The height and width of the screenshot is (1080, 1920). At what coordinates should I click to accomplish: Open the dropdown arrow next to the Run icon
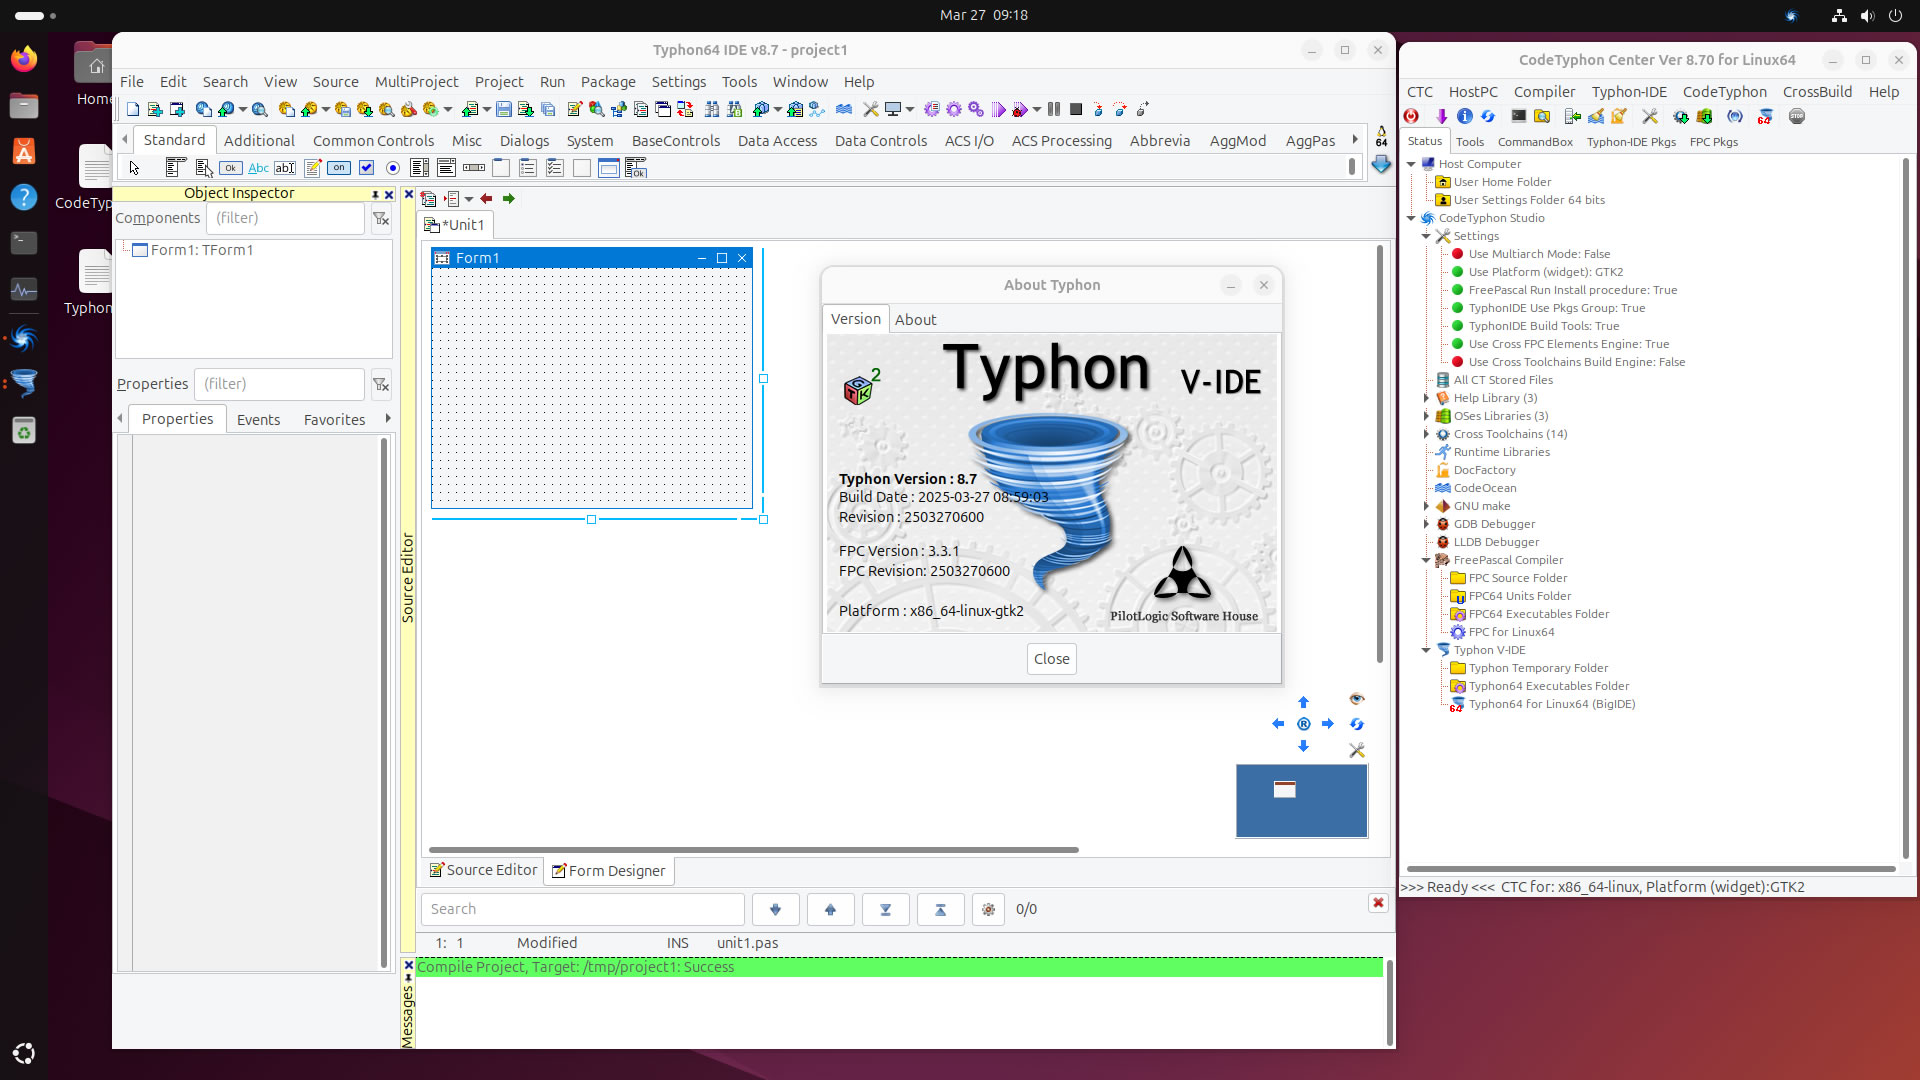[1037, 110]
